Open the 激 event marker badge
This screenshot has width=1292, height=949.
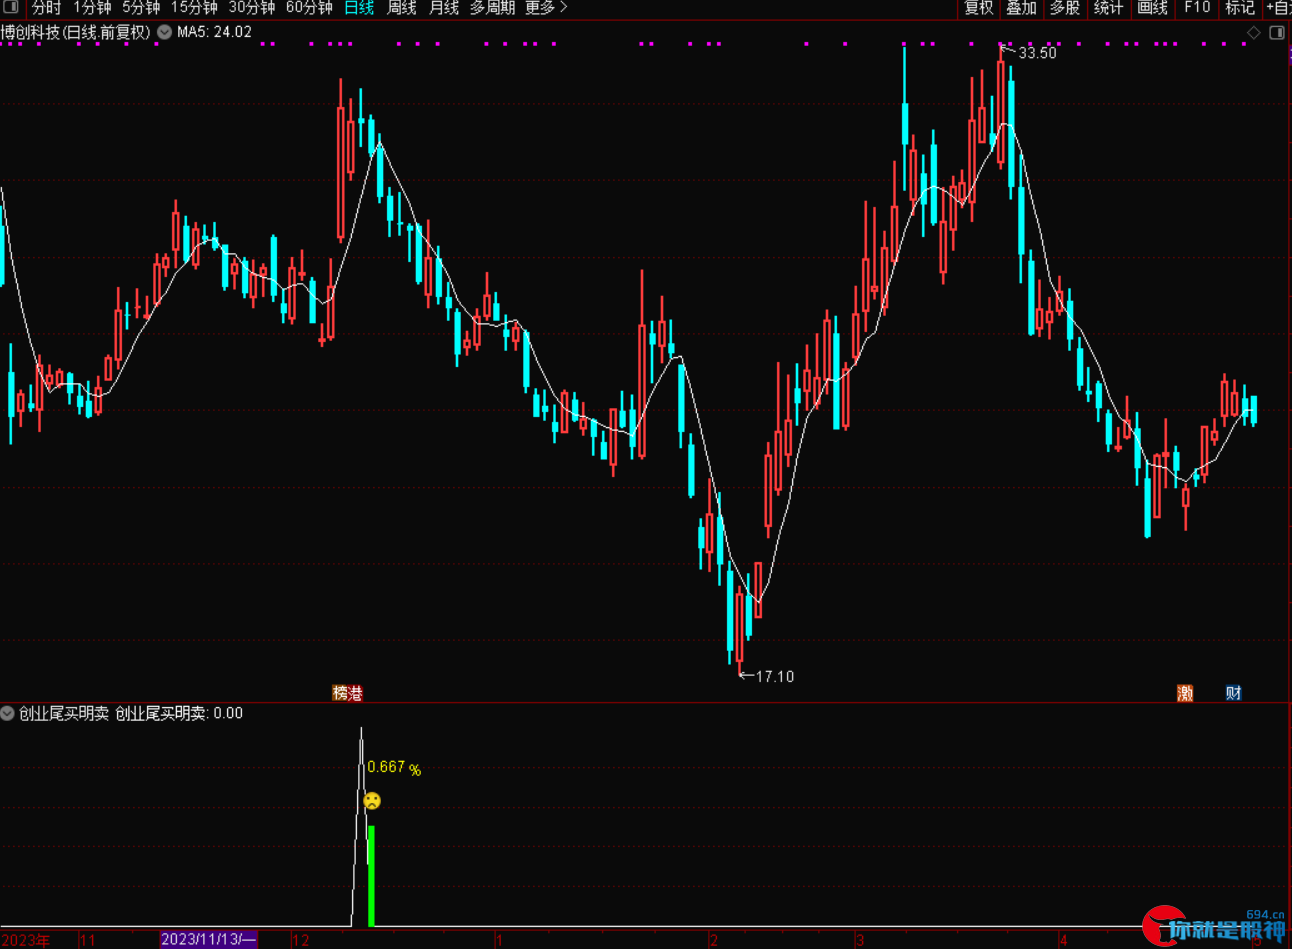(x=1185, y=693)
